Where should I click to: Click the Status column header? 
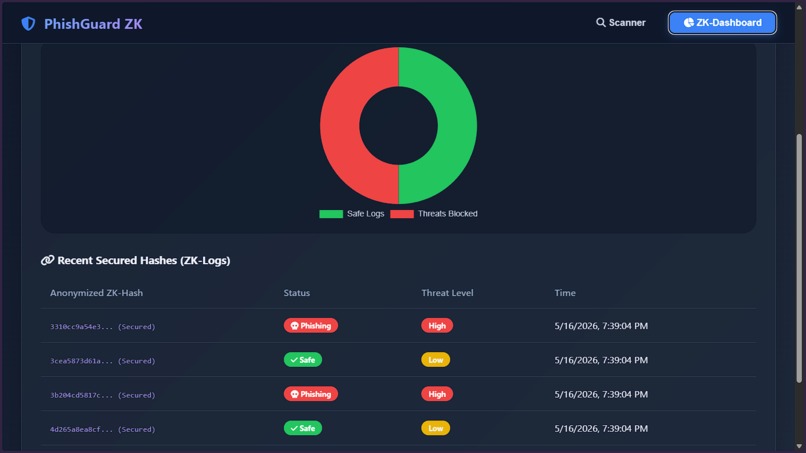[x=297, y=293]
